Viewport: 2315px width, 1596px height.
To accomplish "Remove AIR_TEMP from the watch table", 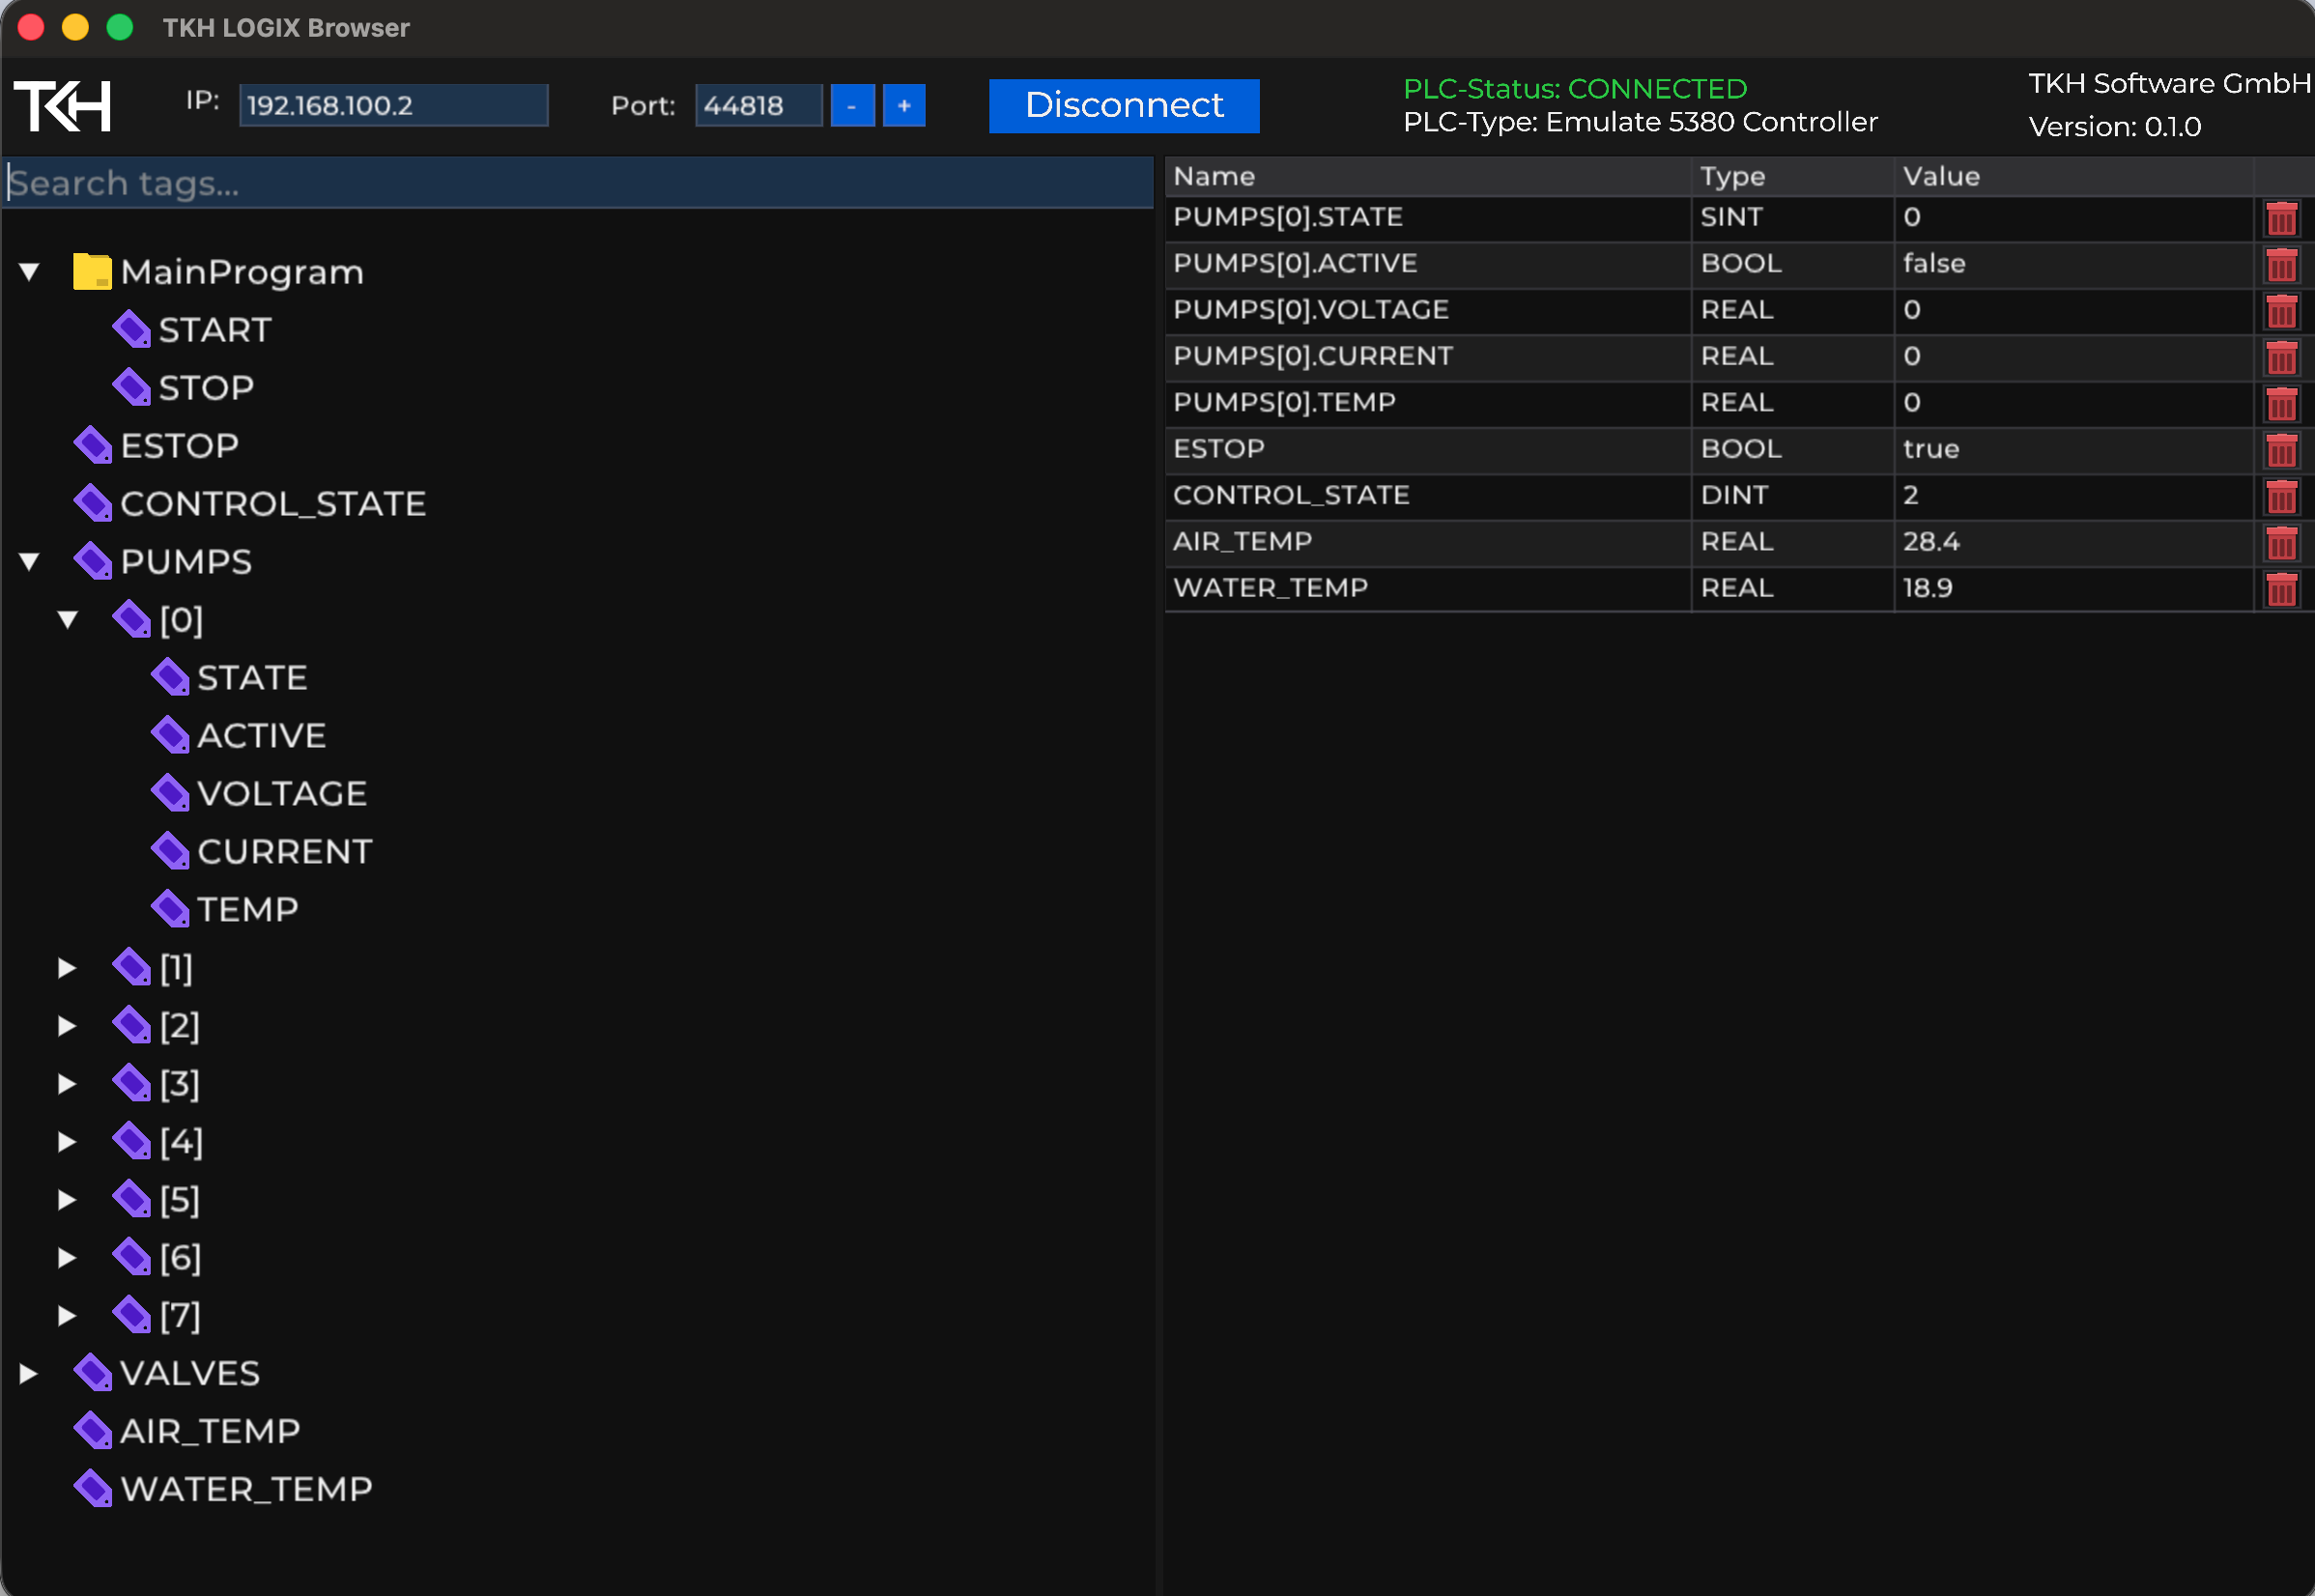I will [2281, 542].
